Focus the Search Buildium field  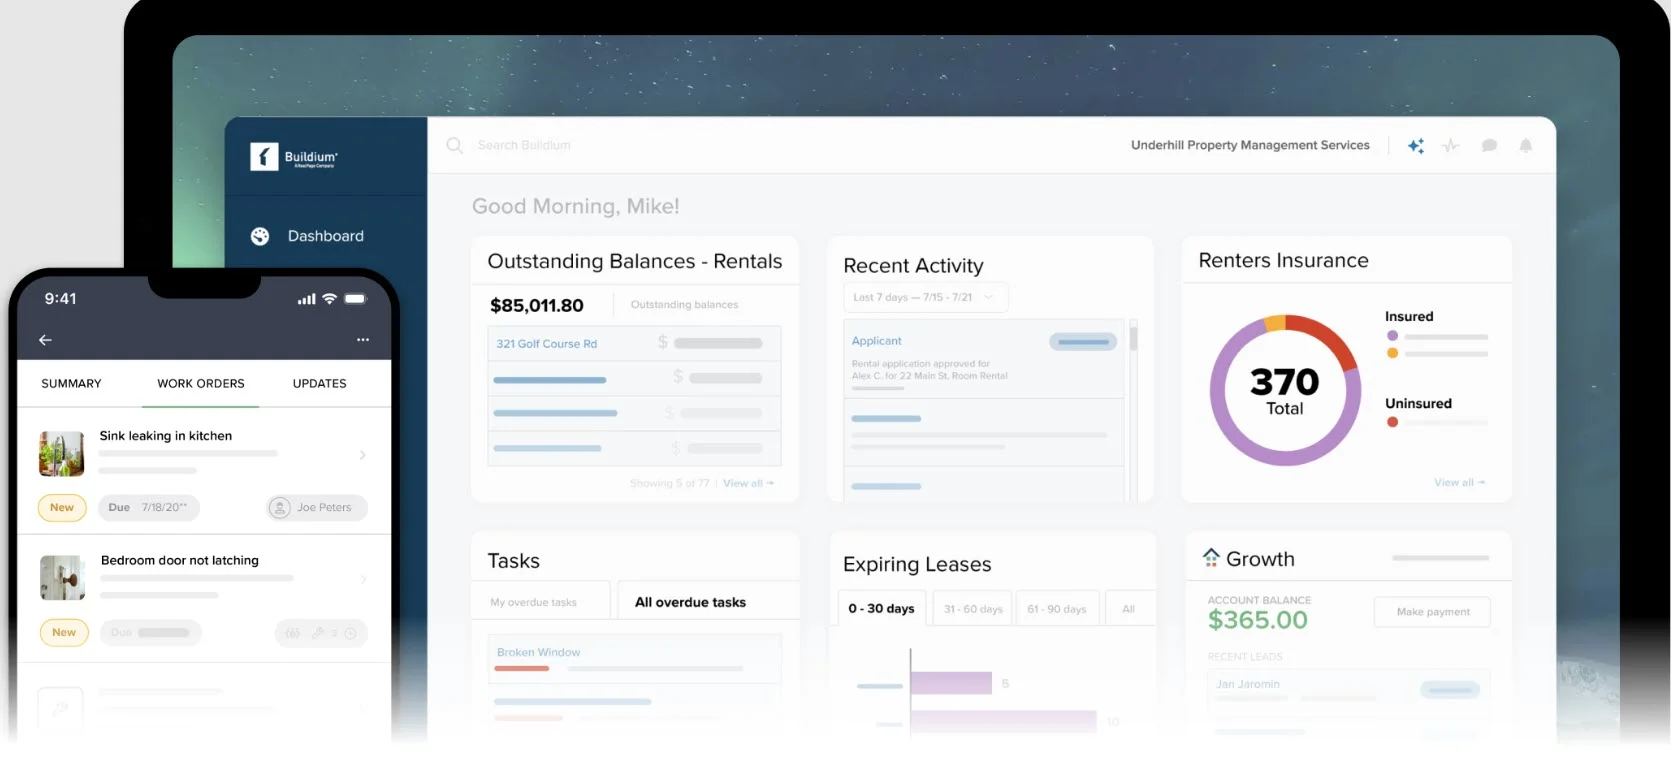524,145
